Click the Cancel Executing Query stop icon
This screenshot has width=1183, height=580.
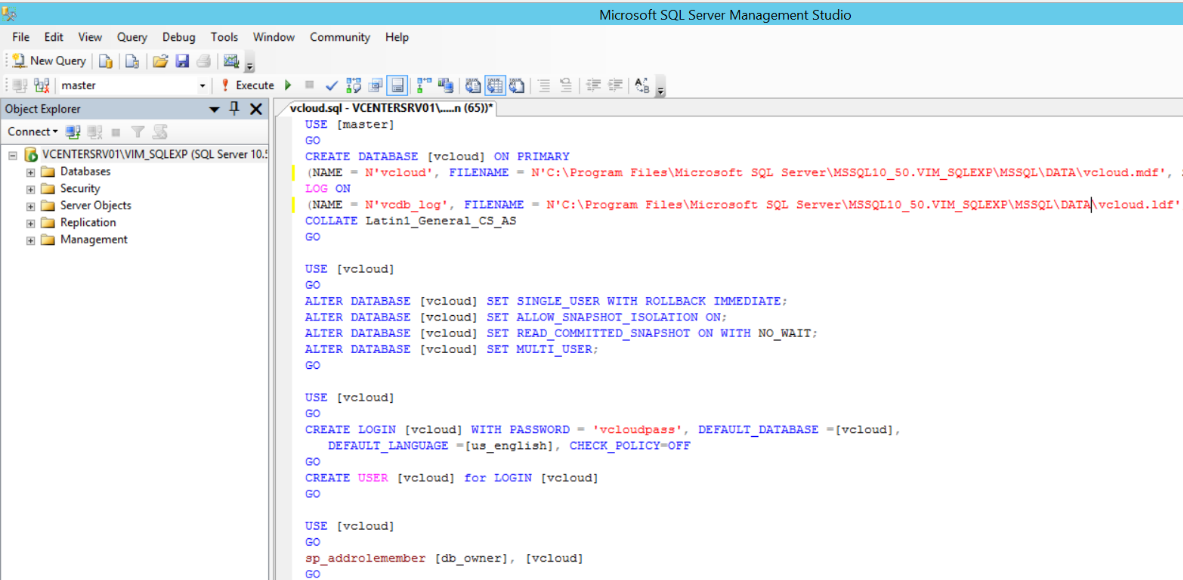point(309,85)
